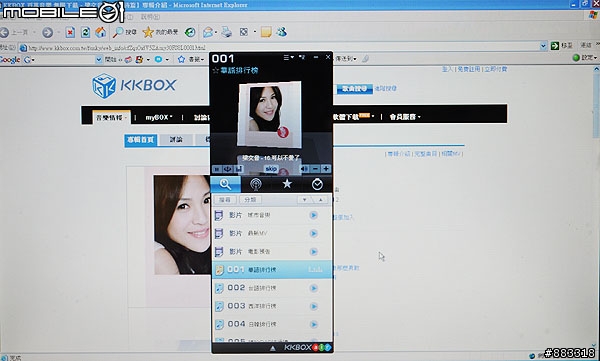Switch to the KKBOX search magnifier tab

tap(225, 185)
